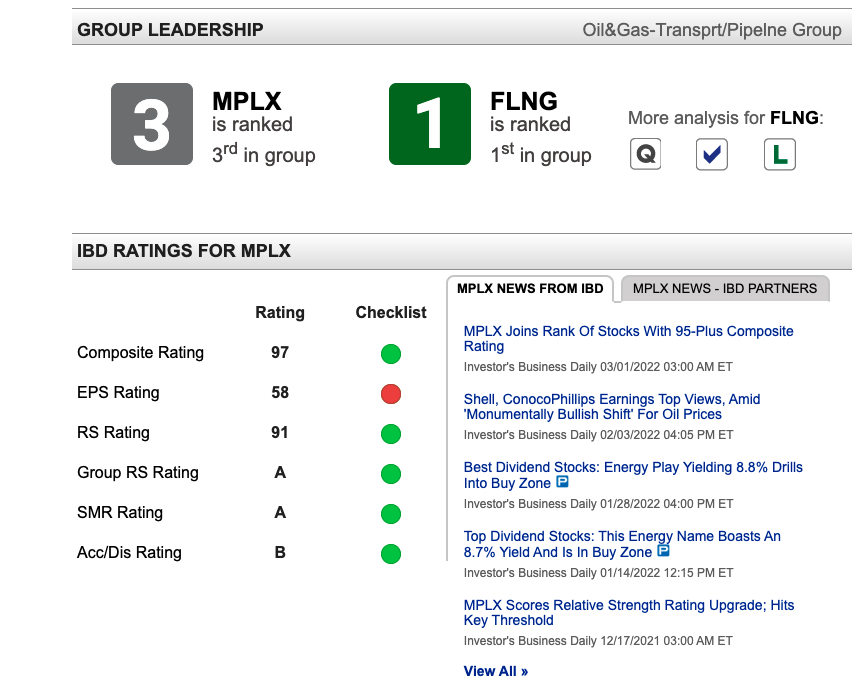Click the SMR Rating label
This screenshot has width=856, height=694.
pyautogui.click(x=120, y=512)
